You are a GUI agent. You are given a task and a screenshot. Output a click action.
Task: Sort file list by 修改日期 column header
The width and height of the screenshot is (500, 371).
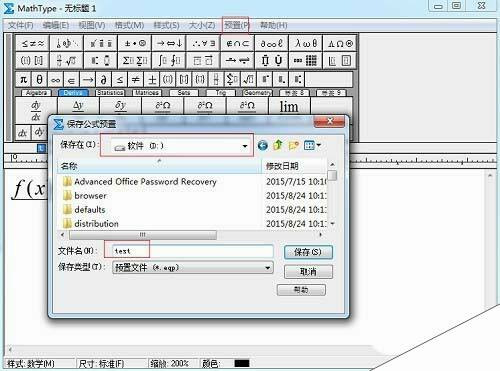point(294,166)
